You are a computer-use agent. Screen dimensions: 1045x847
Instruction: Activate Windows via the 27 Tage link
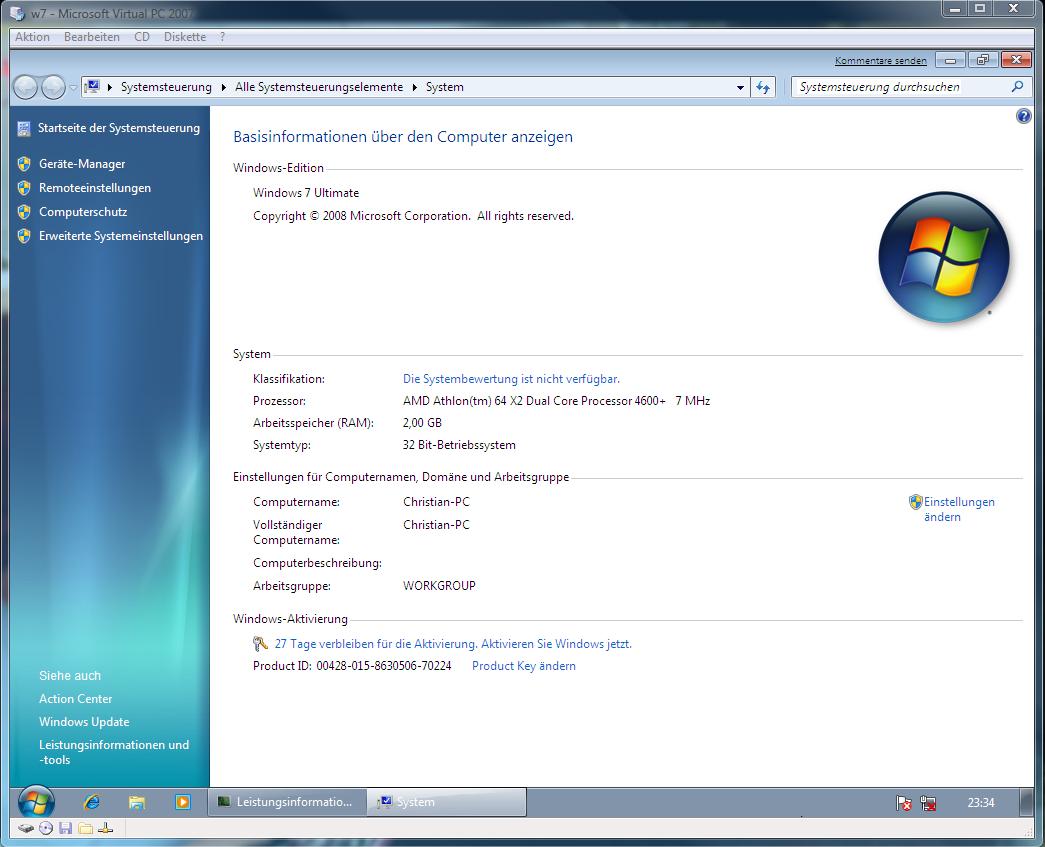coord(453,644)
